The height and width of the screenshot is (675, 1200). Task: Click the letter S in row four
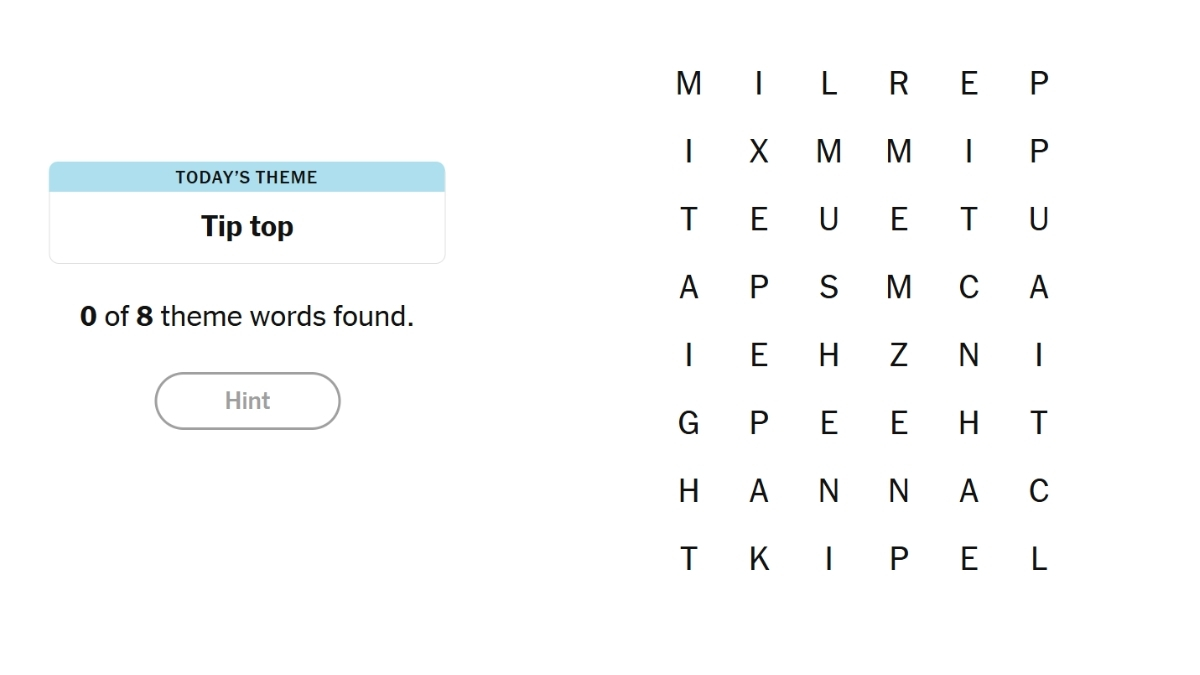[828, 287]
